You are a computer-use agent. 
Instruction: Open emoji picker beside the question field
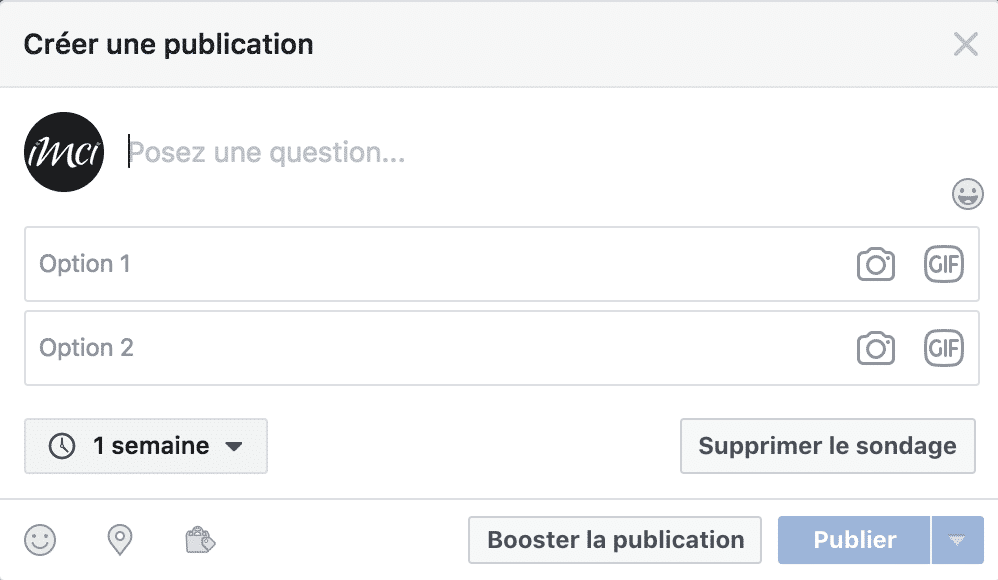967,194
